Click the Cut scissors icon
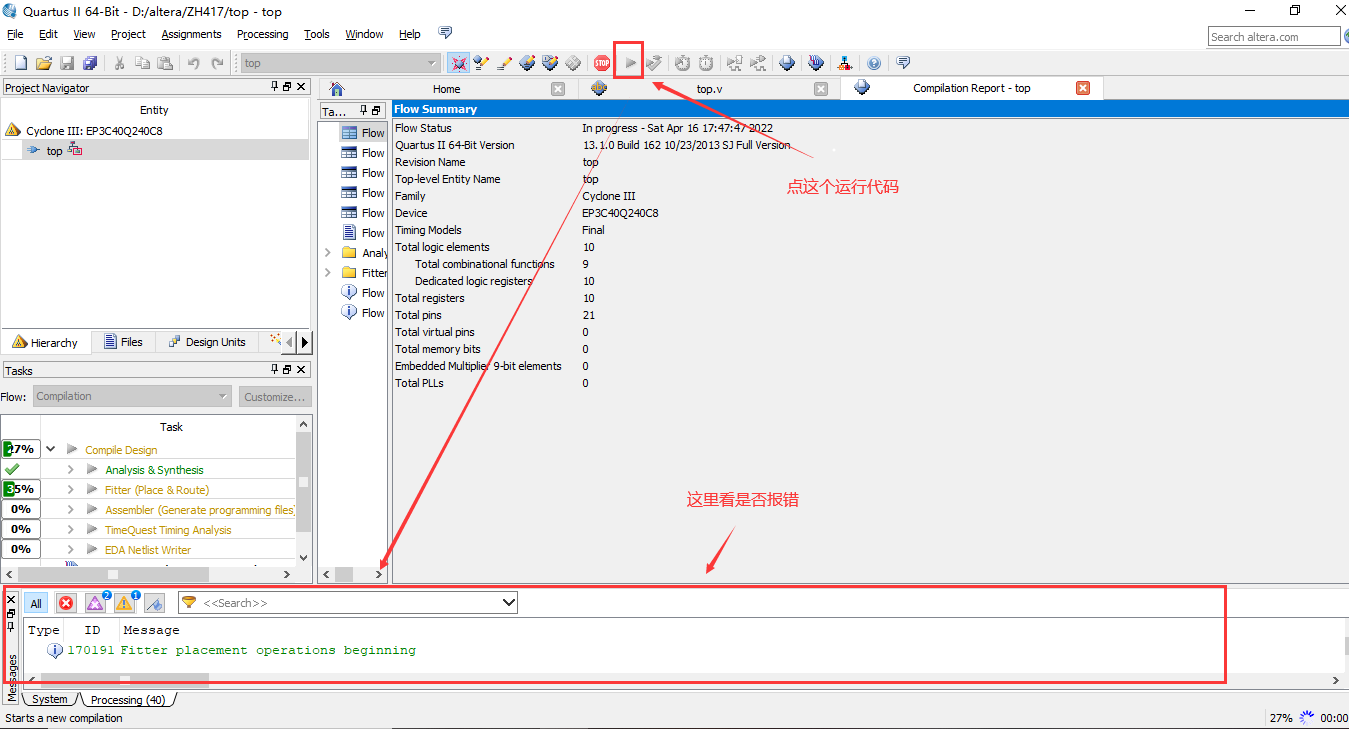This screenshot has height=729, width=1349. 119,63
